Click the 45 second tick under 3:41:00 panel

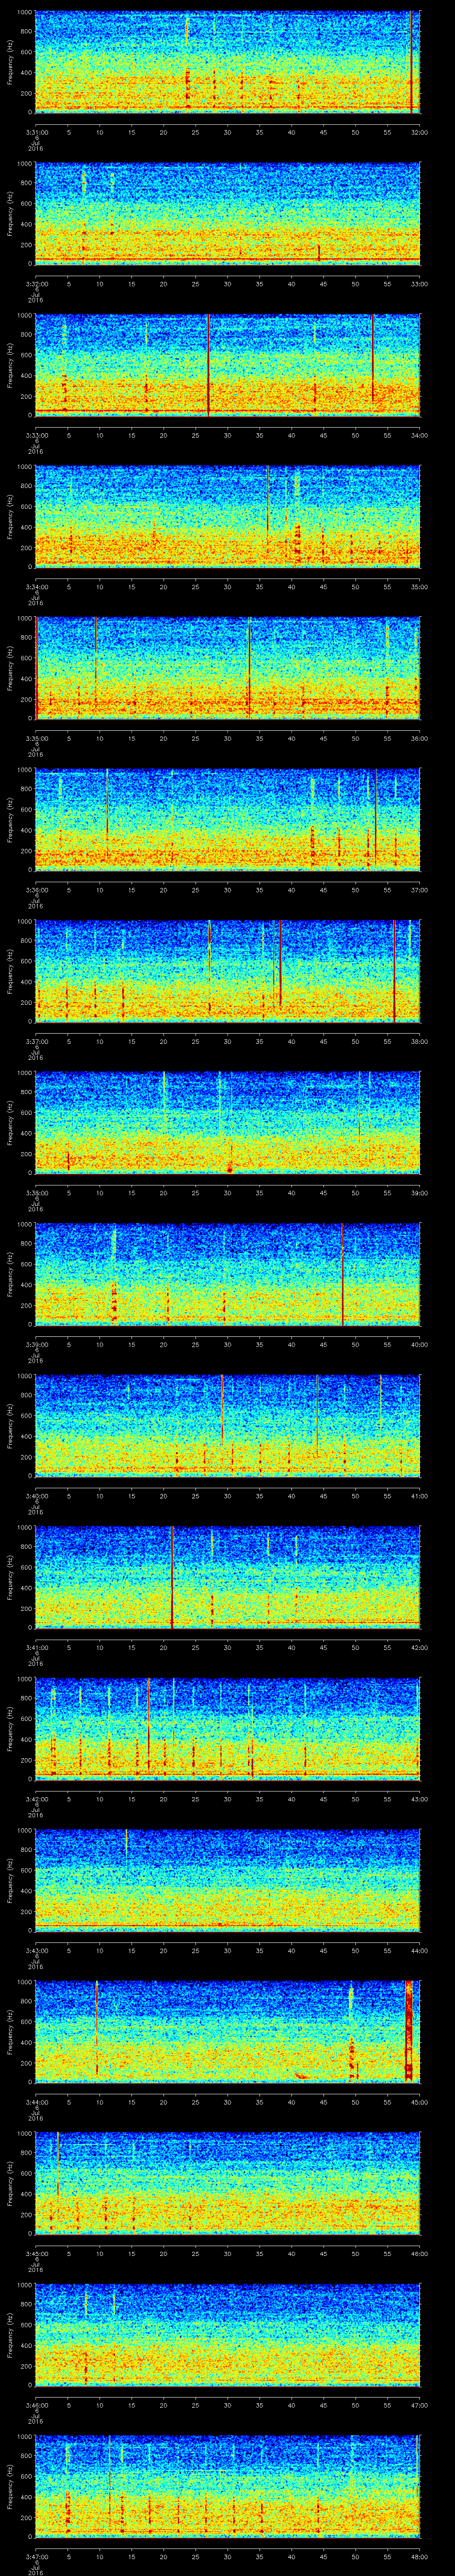pyautogui.click(x=324, y=1647)
